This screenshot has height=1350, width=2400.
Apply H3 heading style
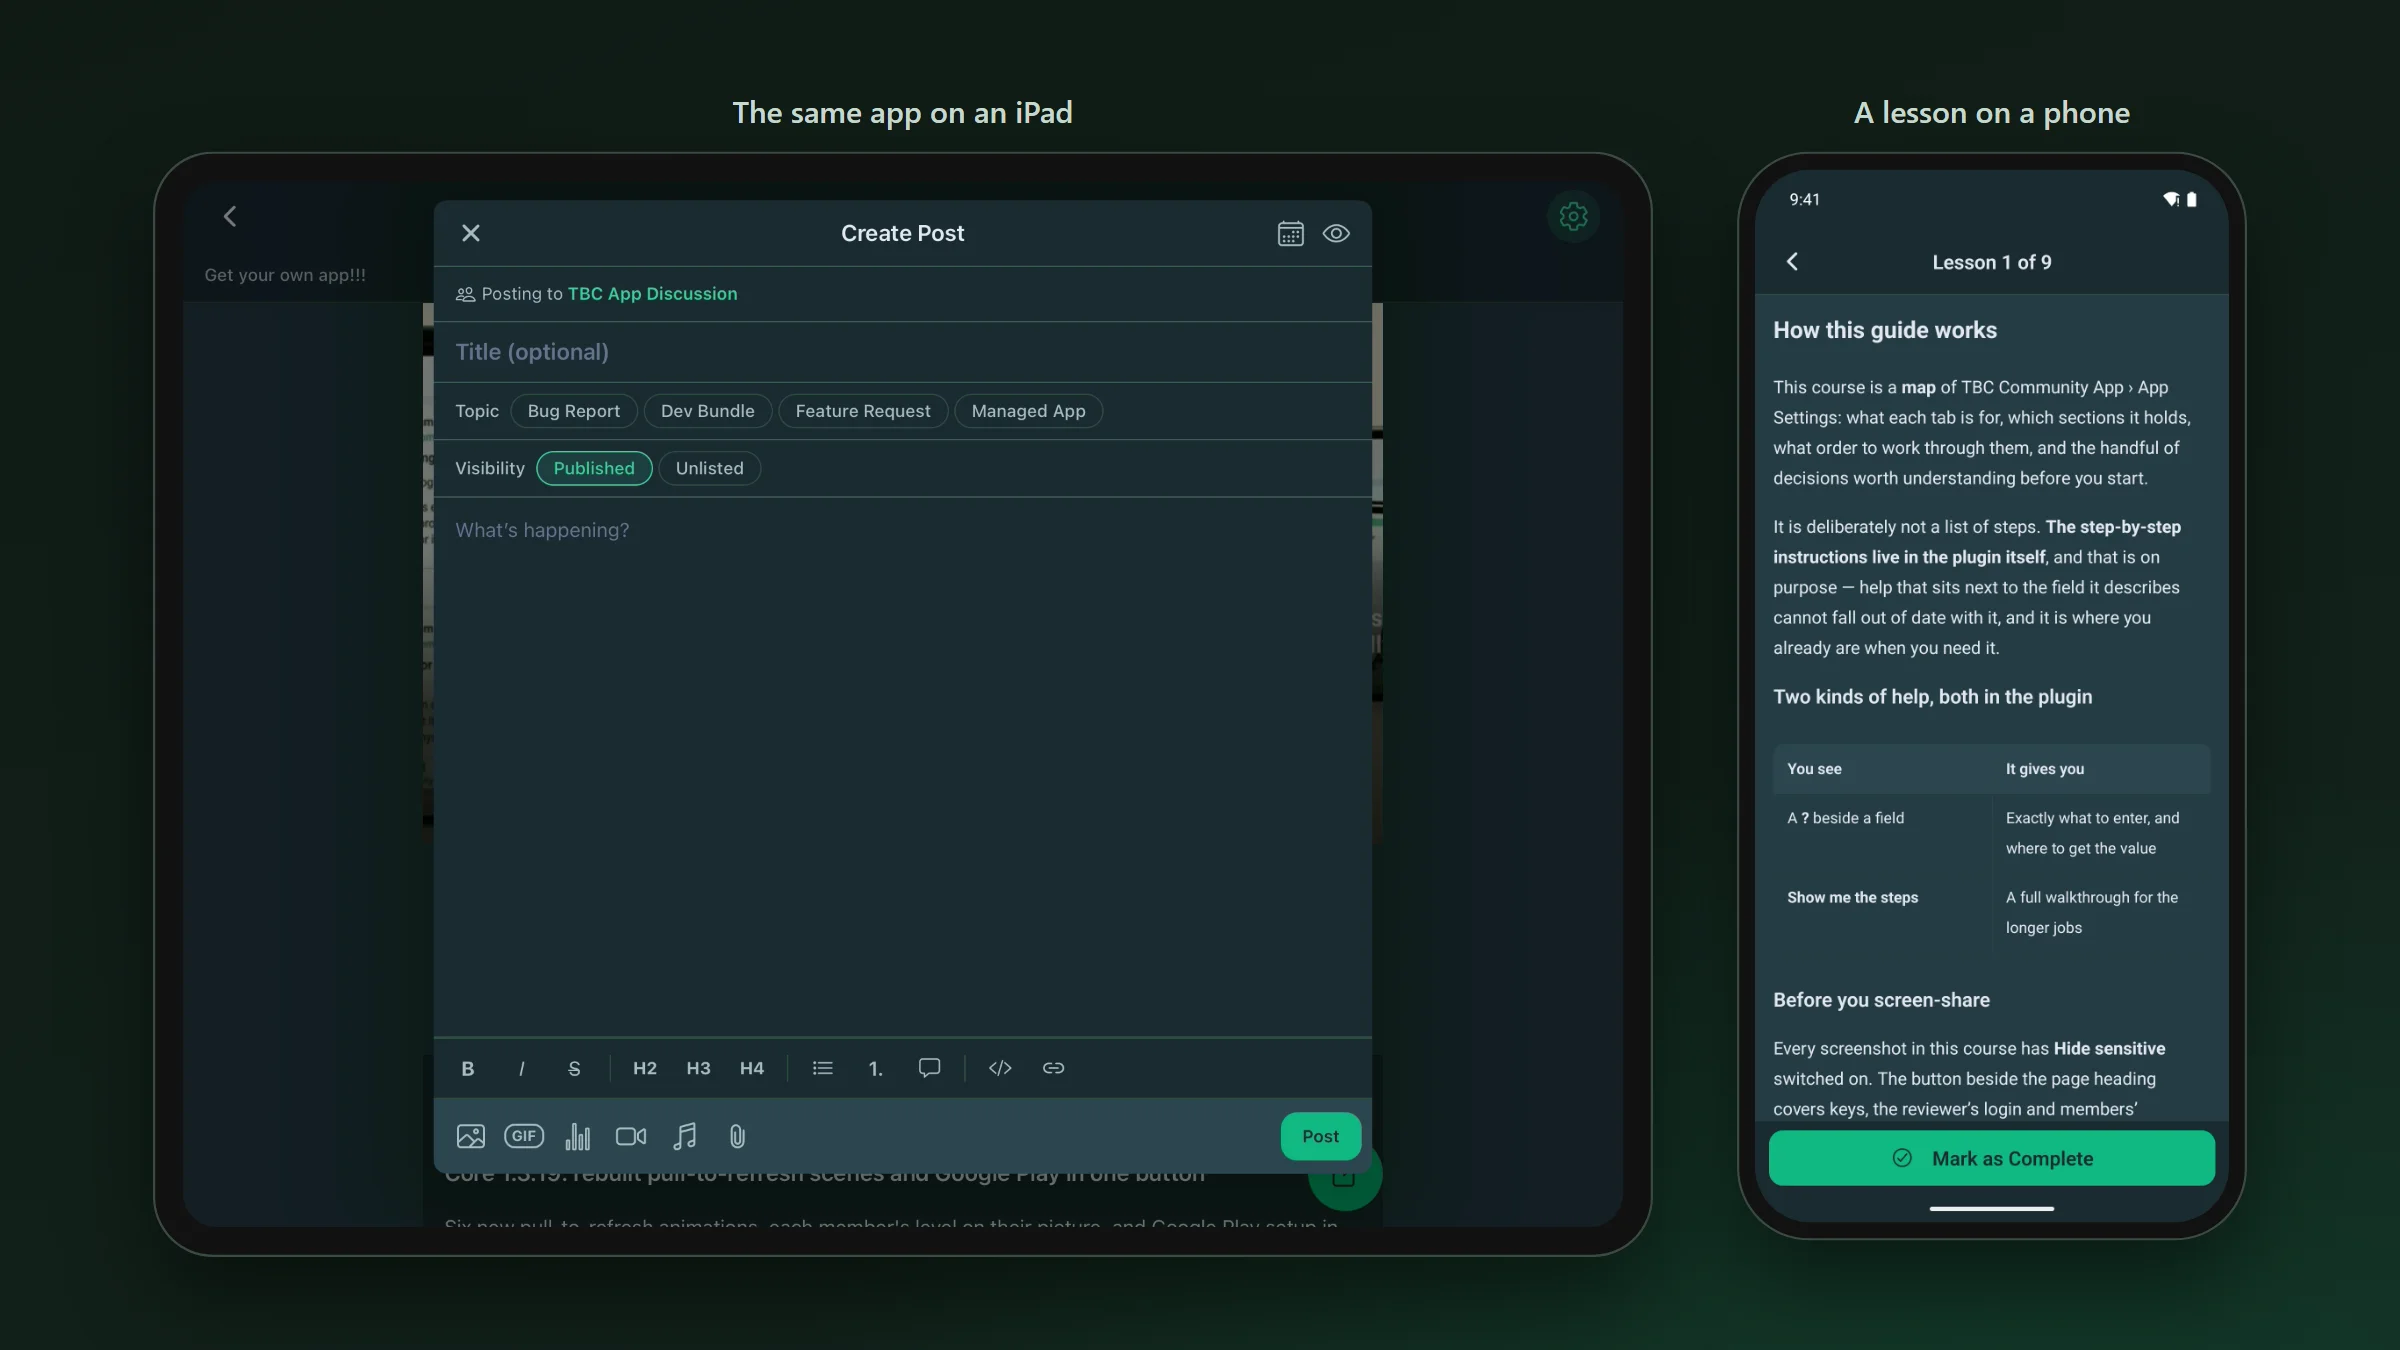point(698,1068)
